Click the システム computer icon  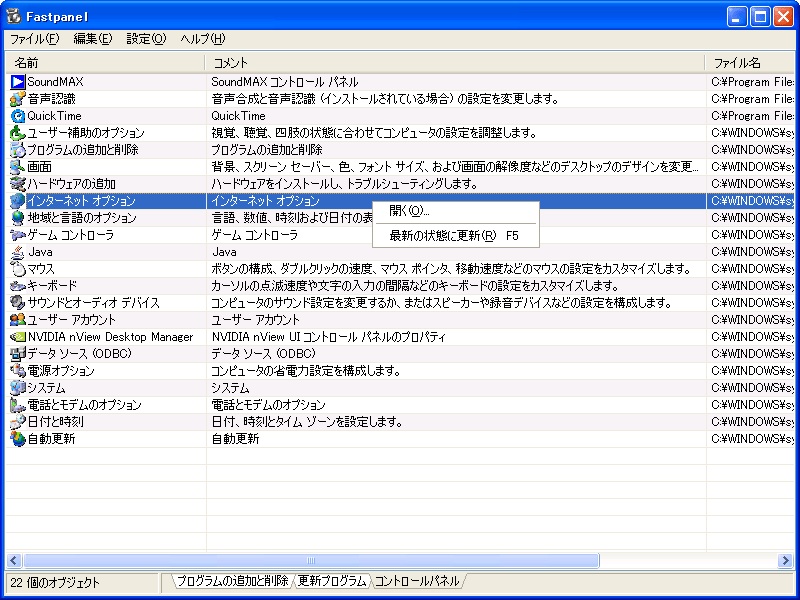click(x=18, y=388)
